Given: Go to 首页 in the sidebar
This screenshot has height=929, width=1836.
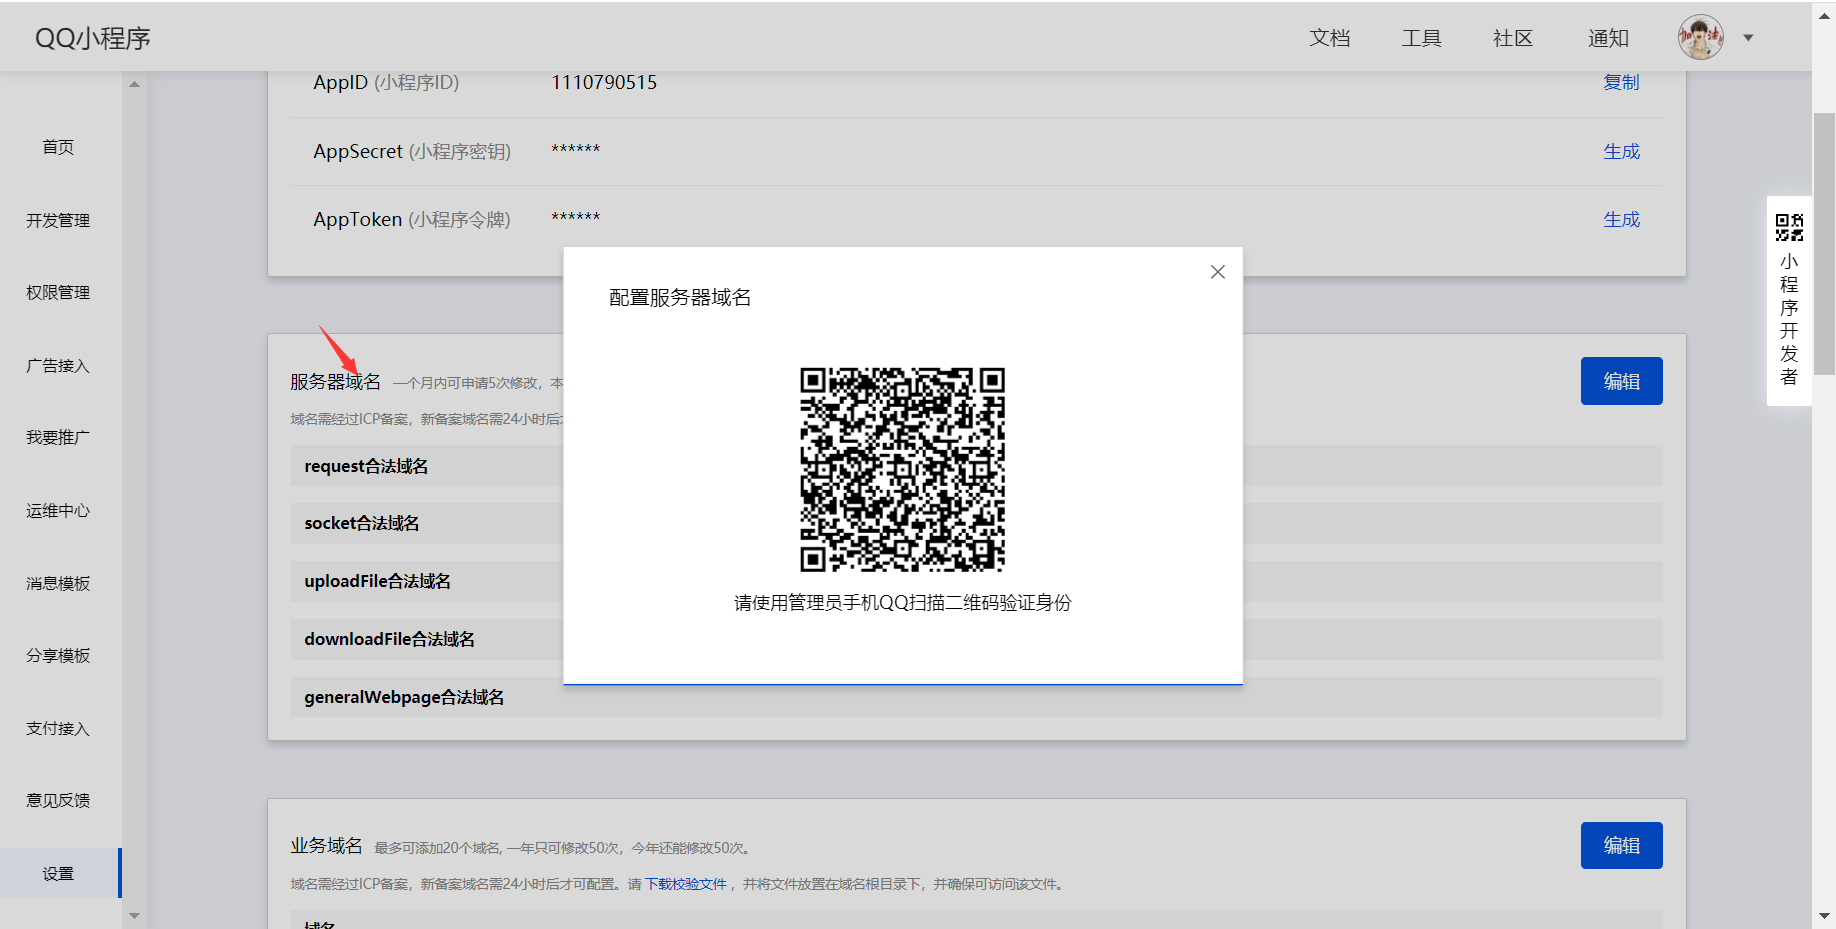Looking at the screenshot, I should pyautogui.click(x=58, y=147).
